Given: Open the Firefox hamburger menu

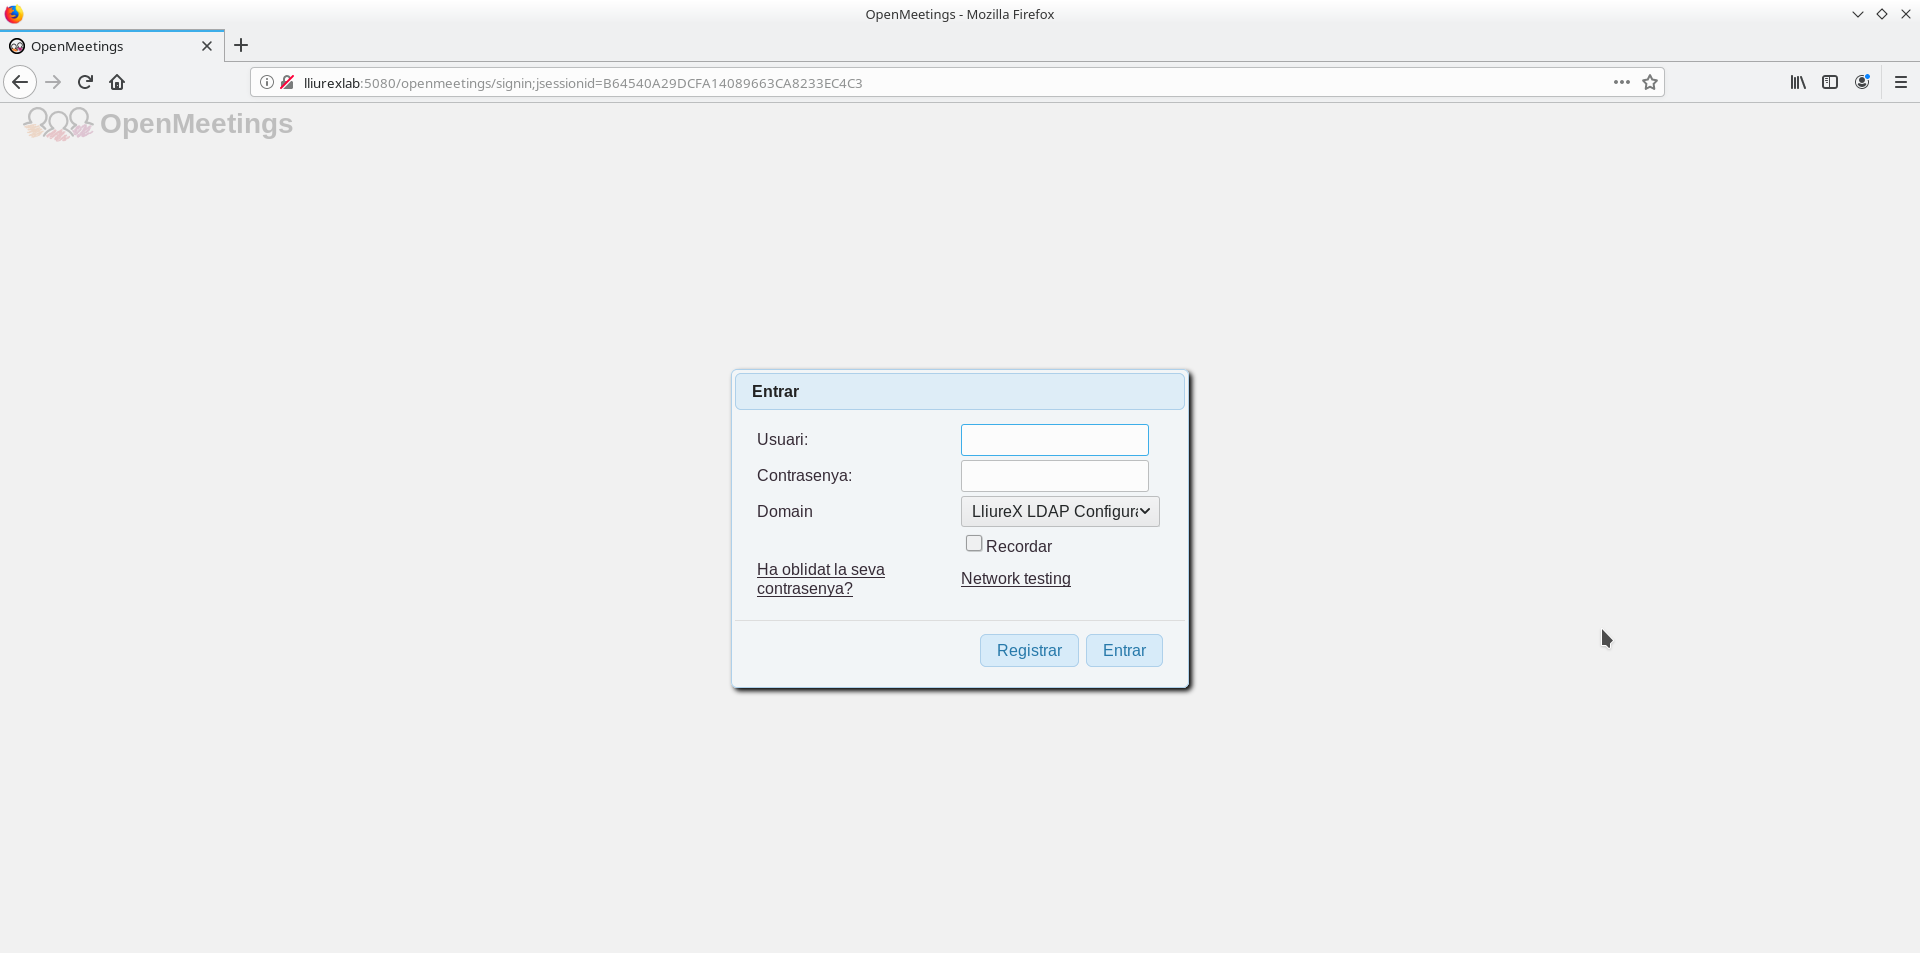Looking at the screenshot, I should [1901, 82].
